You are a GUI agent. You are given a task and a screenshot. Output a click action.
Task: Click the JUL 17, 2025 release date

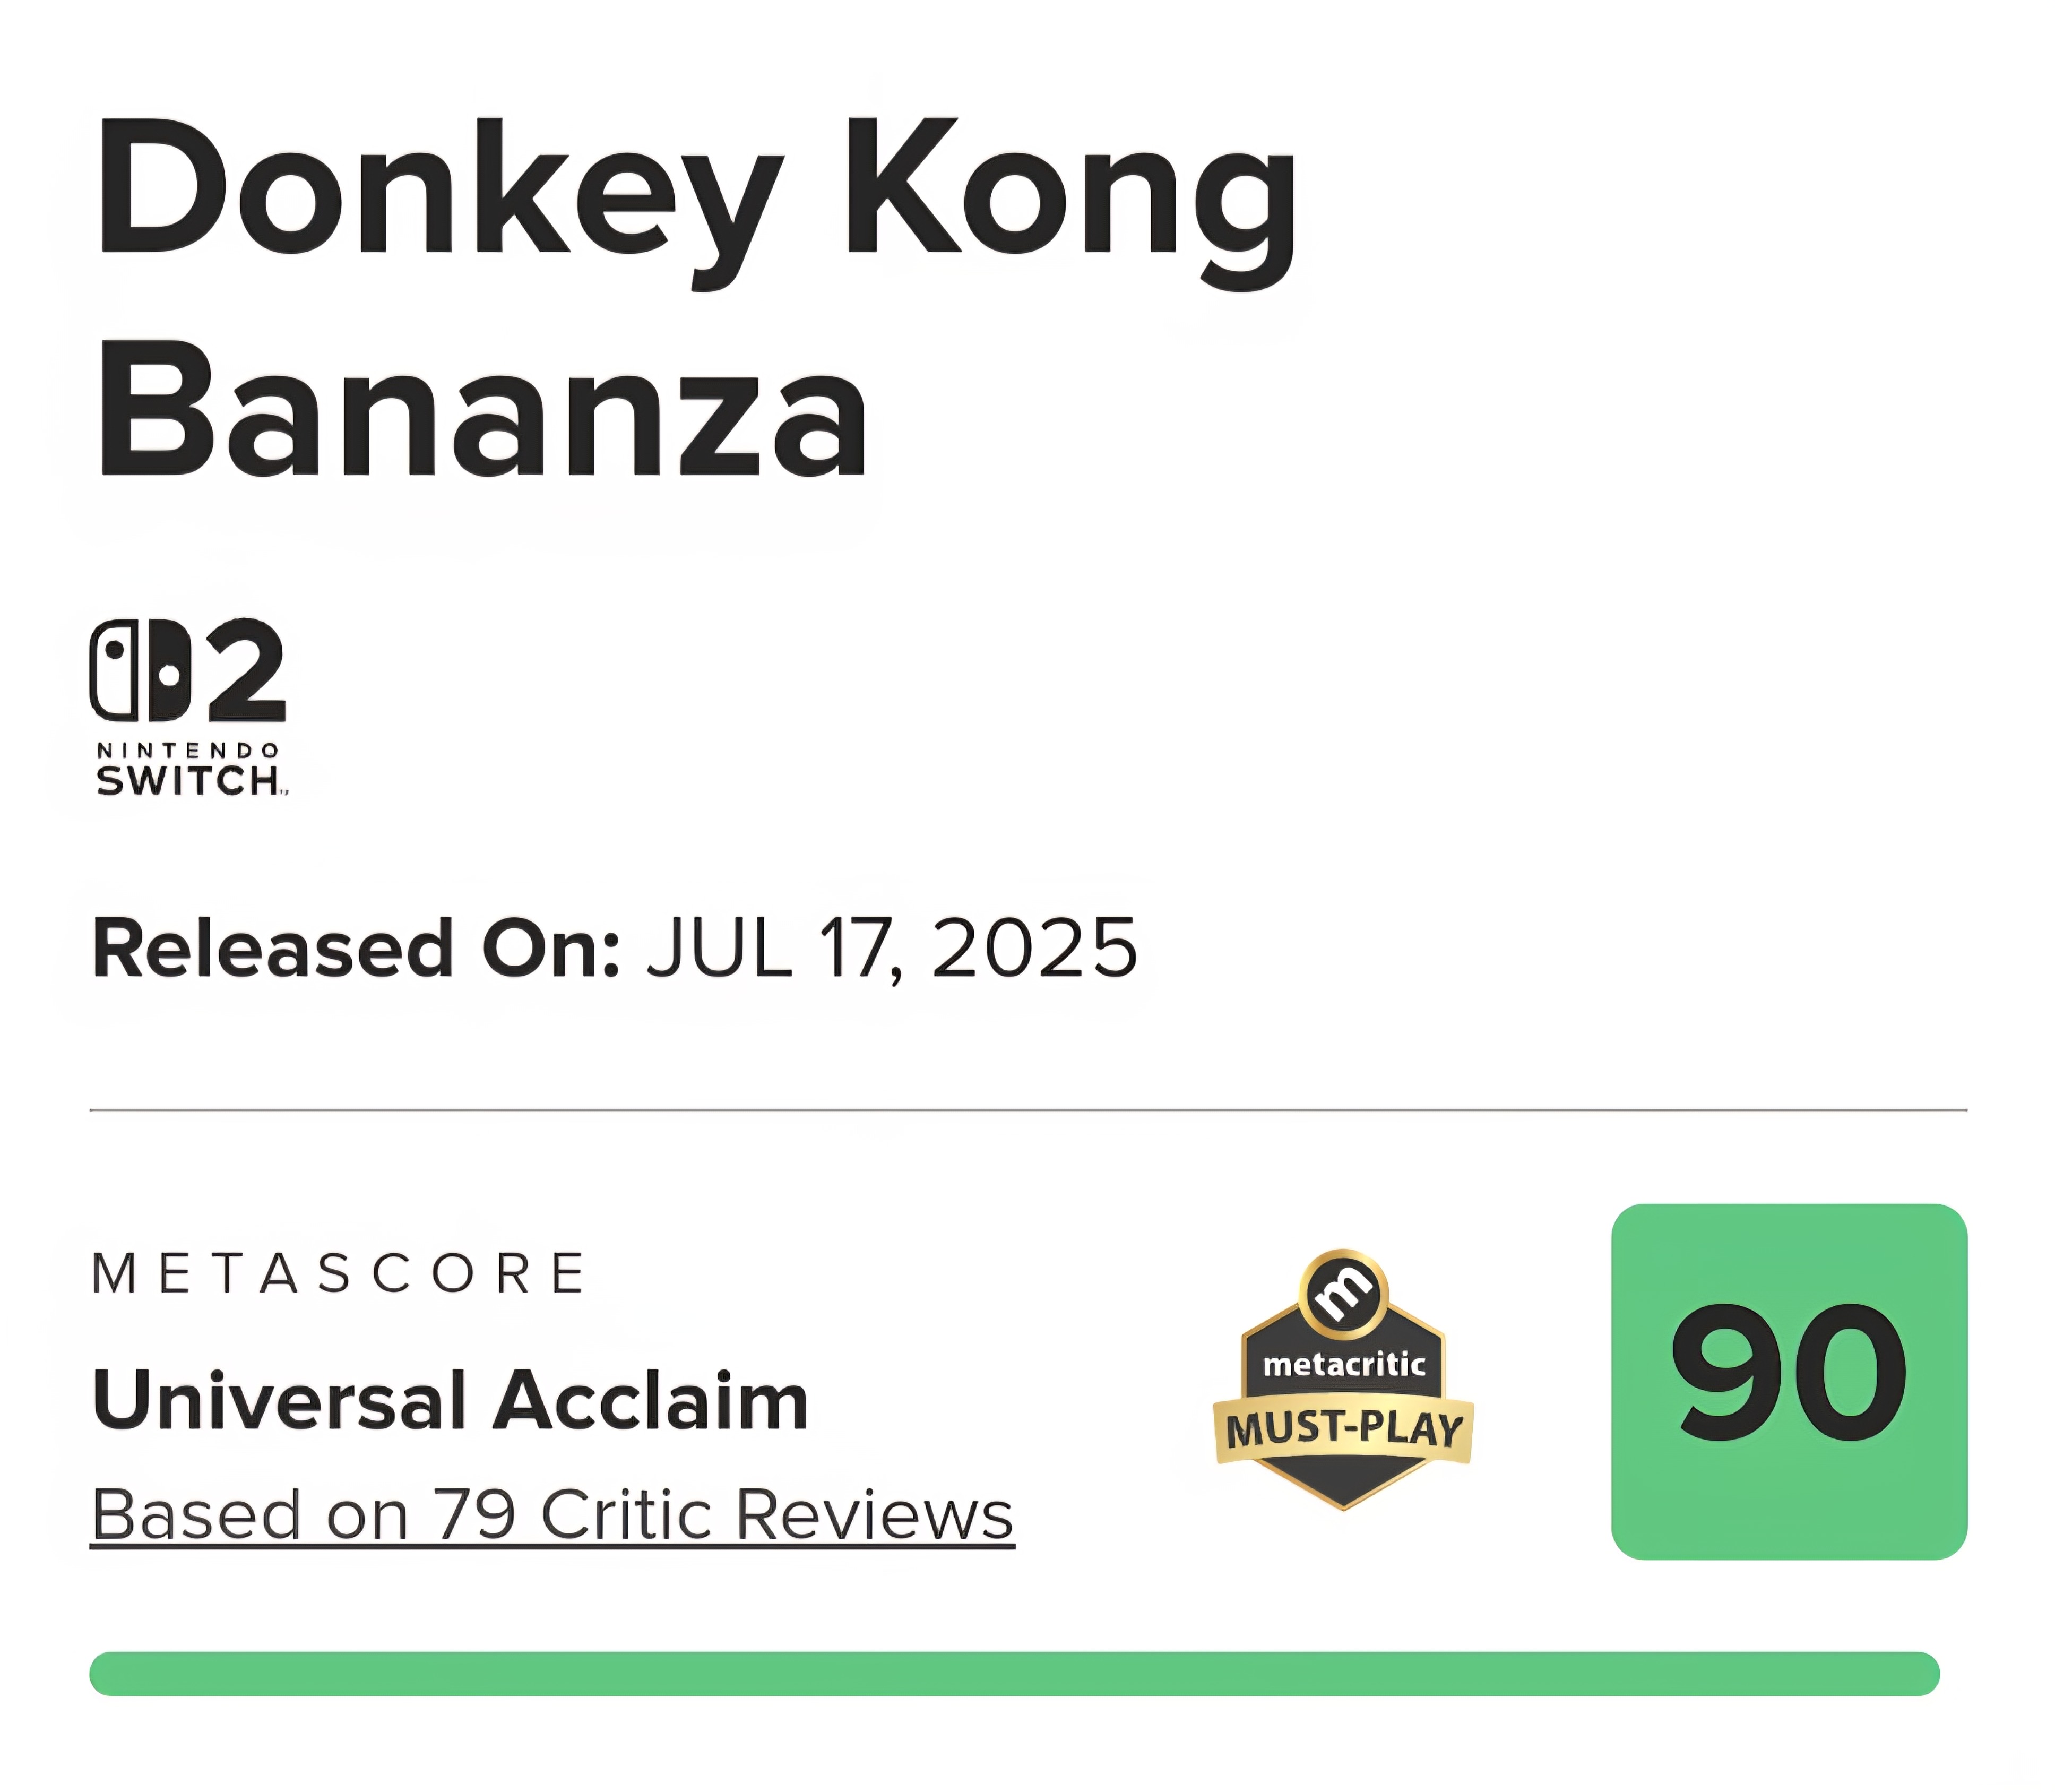click(892, 948)
